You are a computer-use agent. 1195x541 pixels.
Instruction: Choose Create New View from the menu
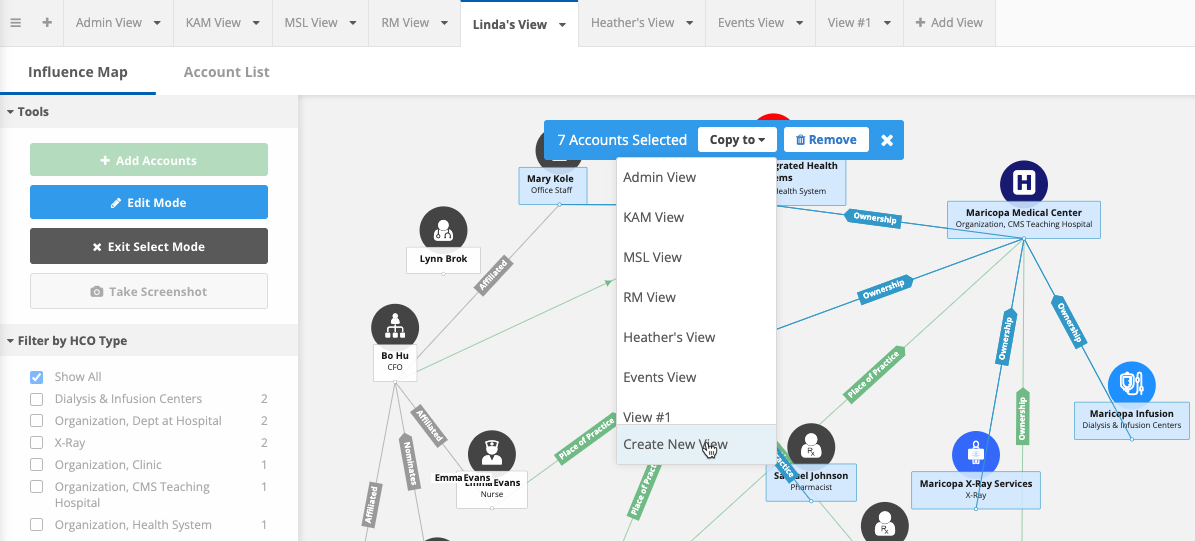pos(675,444)
